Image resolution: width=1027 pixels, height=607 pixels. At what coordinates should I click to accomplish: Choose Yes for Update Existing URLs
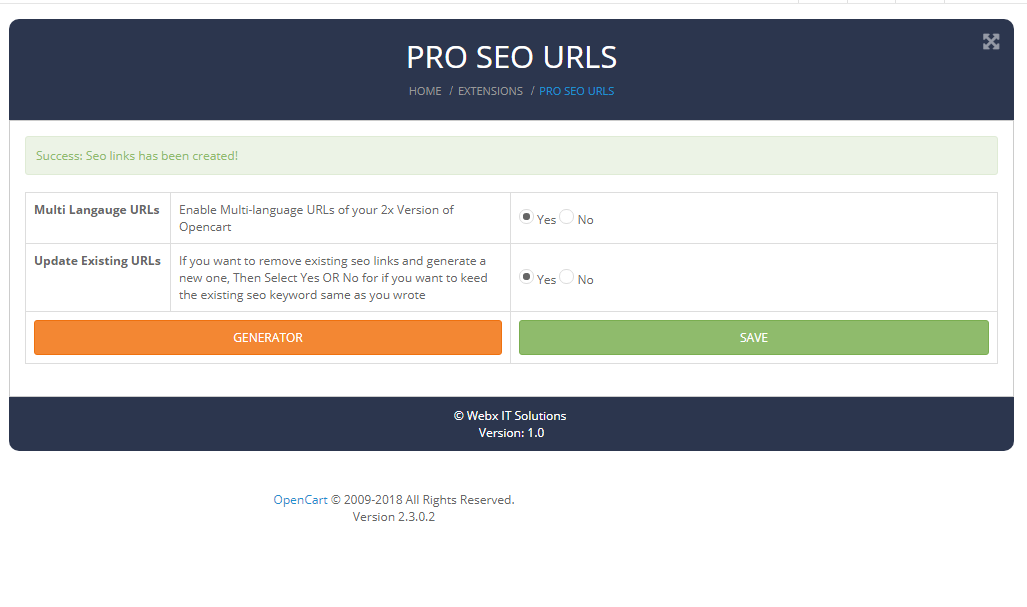coord(526,276)
